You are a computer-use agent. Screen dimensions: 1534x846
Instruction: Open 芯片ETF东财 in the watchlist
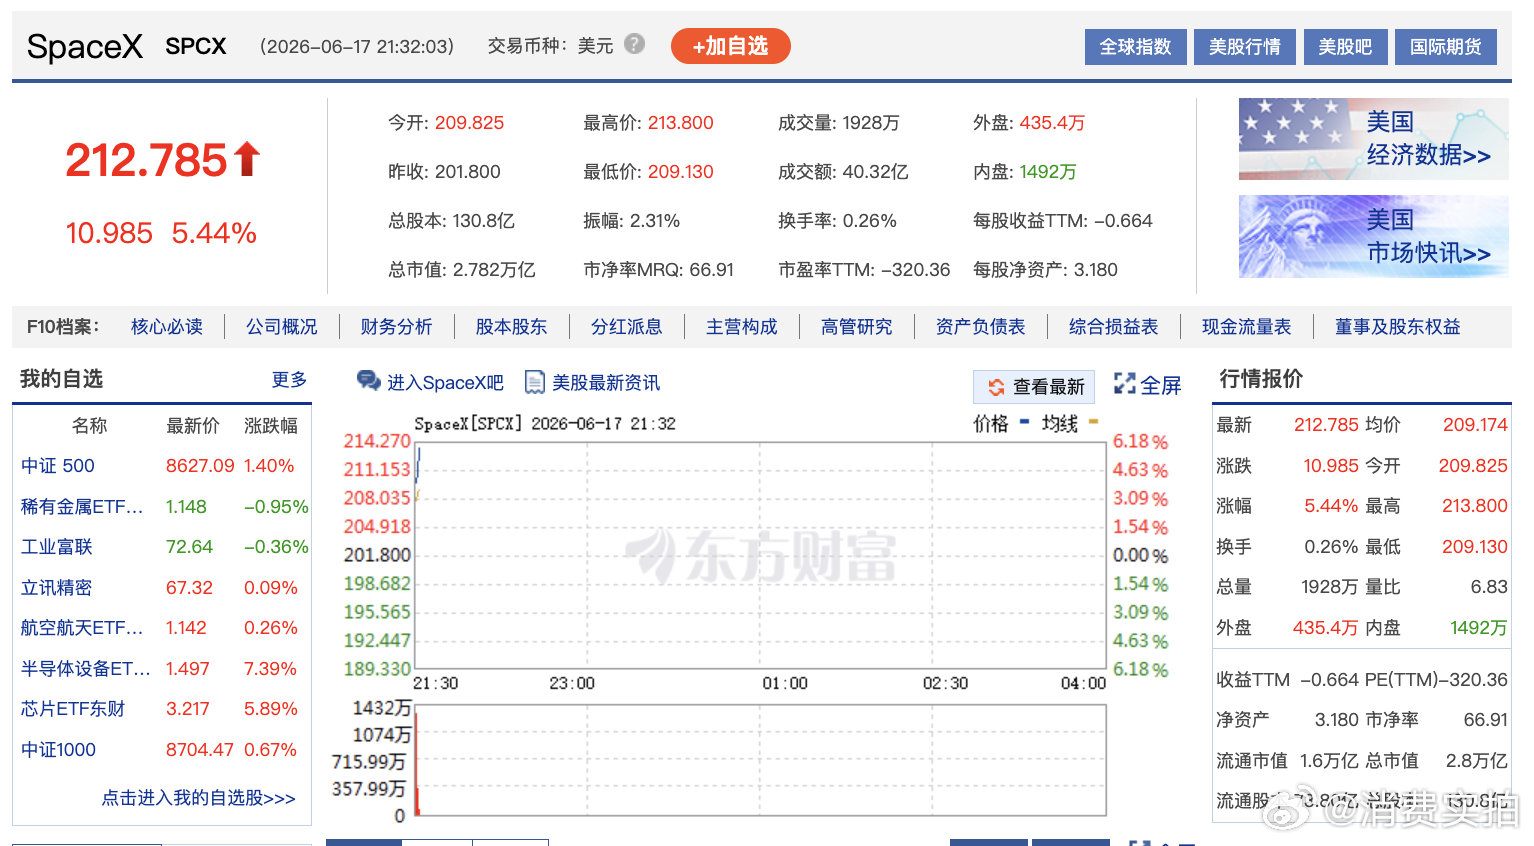tap(73, 709)
